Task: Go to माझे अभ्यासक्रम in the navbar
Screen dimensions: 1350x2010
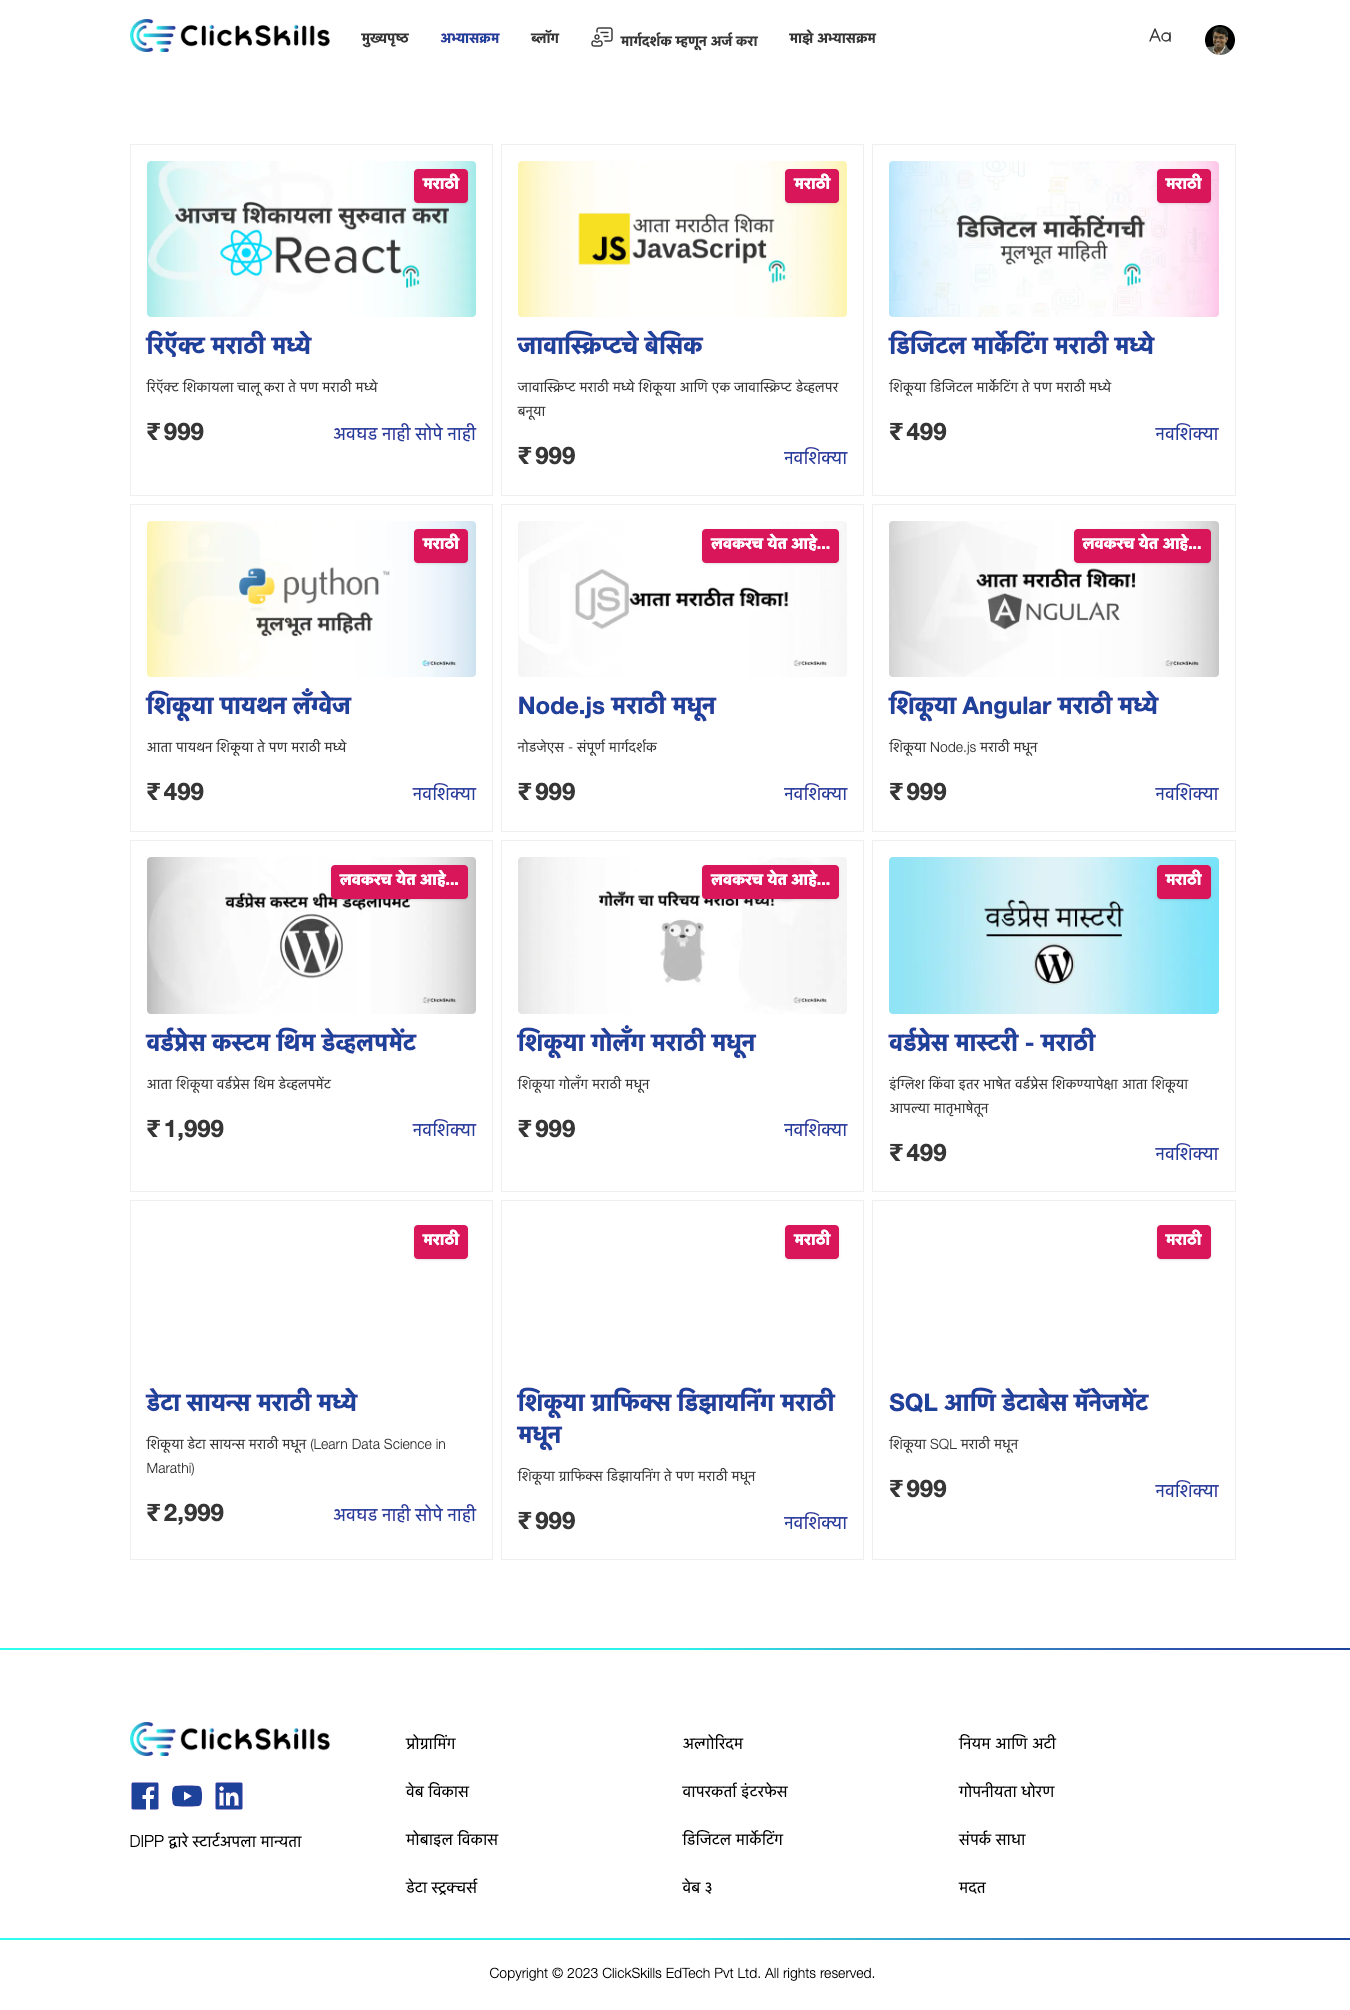Action: [x=831, y=39]
